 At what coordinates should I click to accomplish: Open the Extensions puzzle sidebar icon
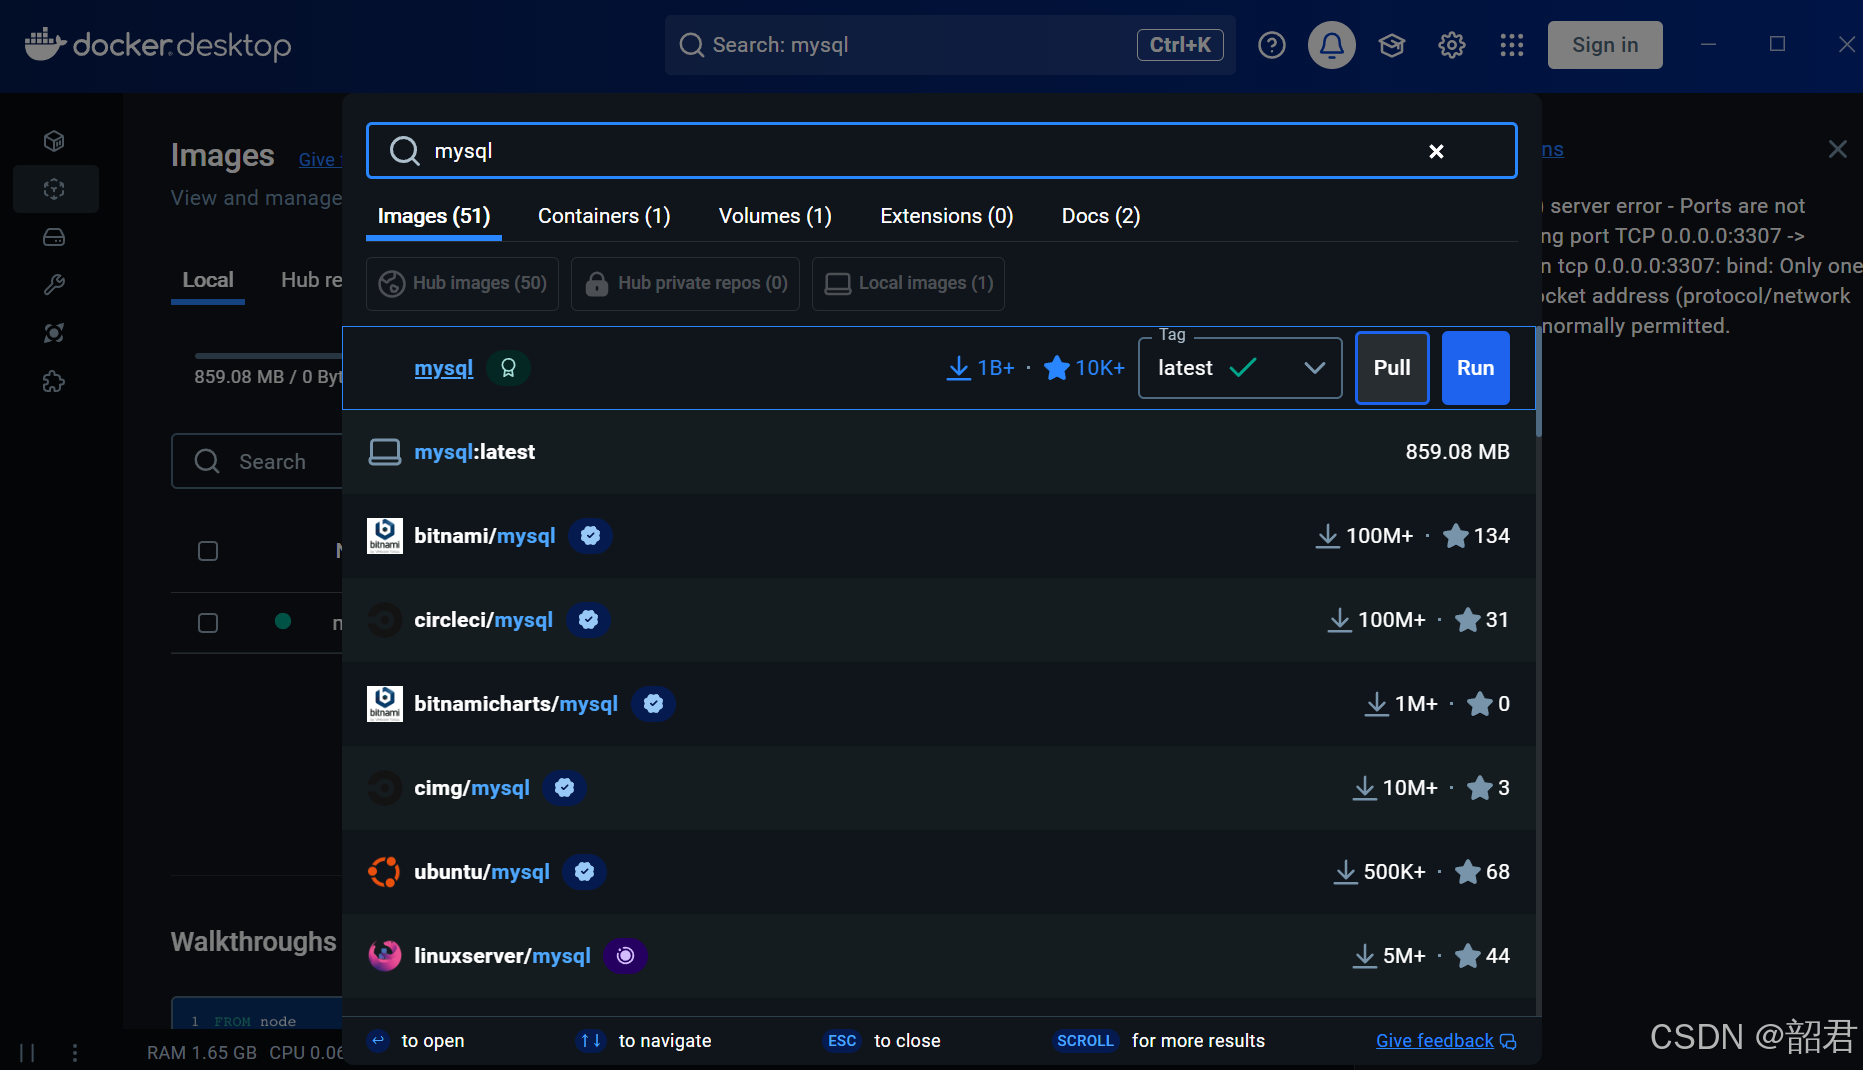click(x=55, y=381)
